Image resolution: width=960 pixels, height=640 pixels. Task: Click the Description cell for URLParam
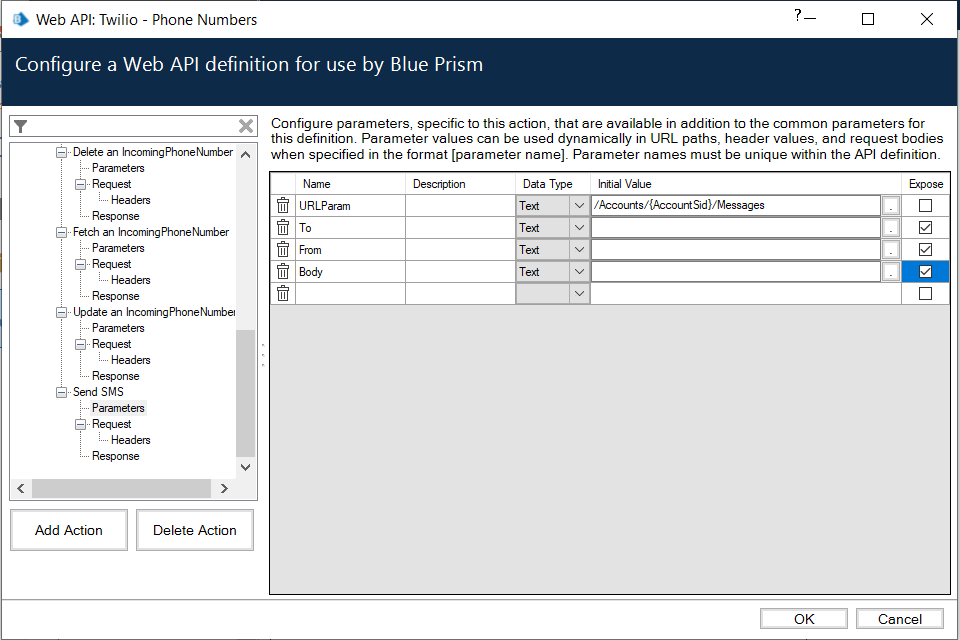[460, 206]
